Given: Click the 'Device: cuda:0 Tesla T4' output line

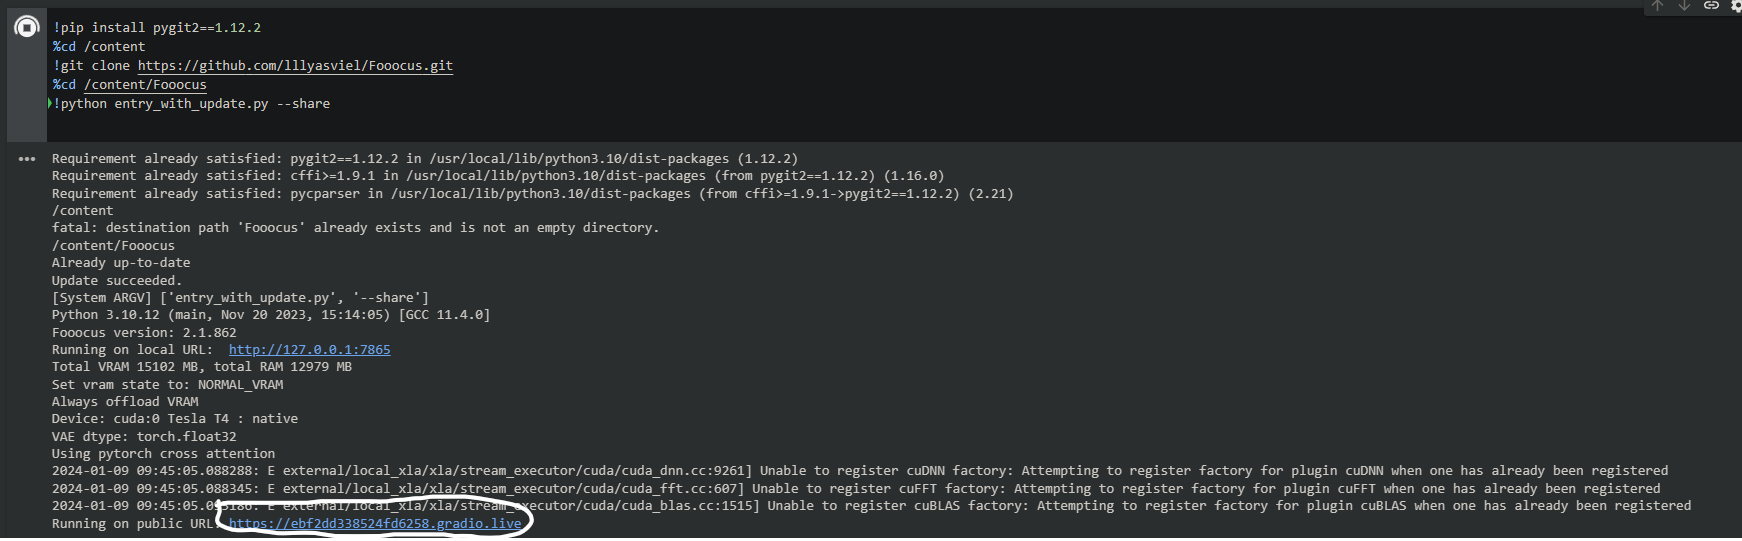Looking at the screenshot, I should (x=175, y=419).
